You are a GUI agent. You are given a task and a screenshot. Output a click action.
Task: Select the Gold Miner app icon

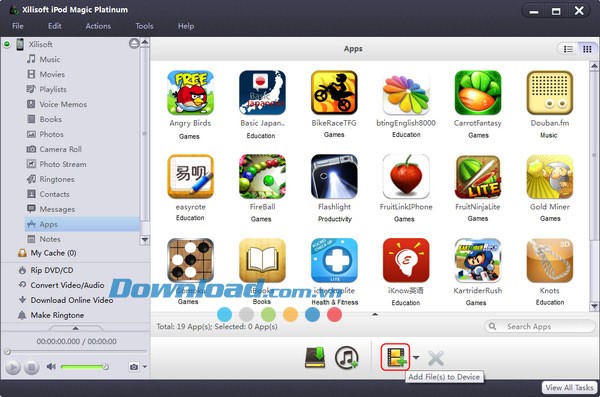(549, 176)
